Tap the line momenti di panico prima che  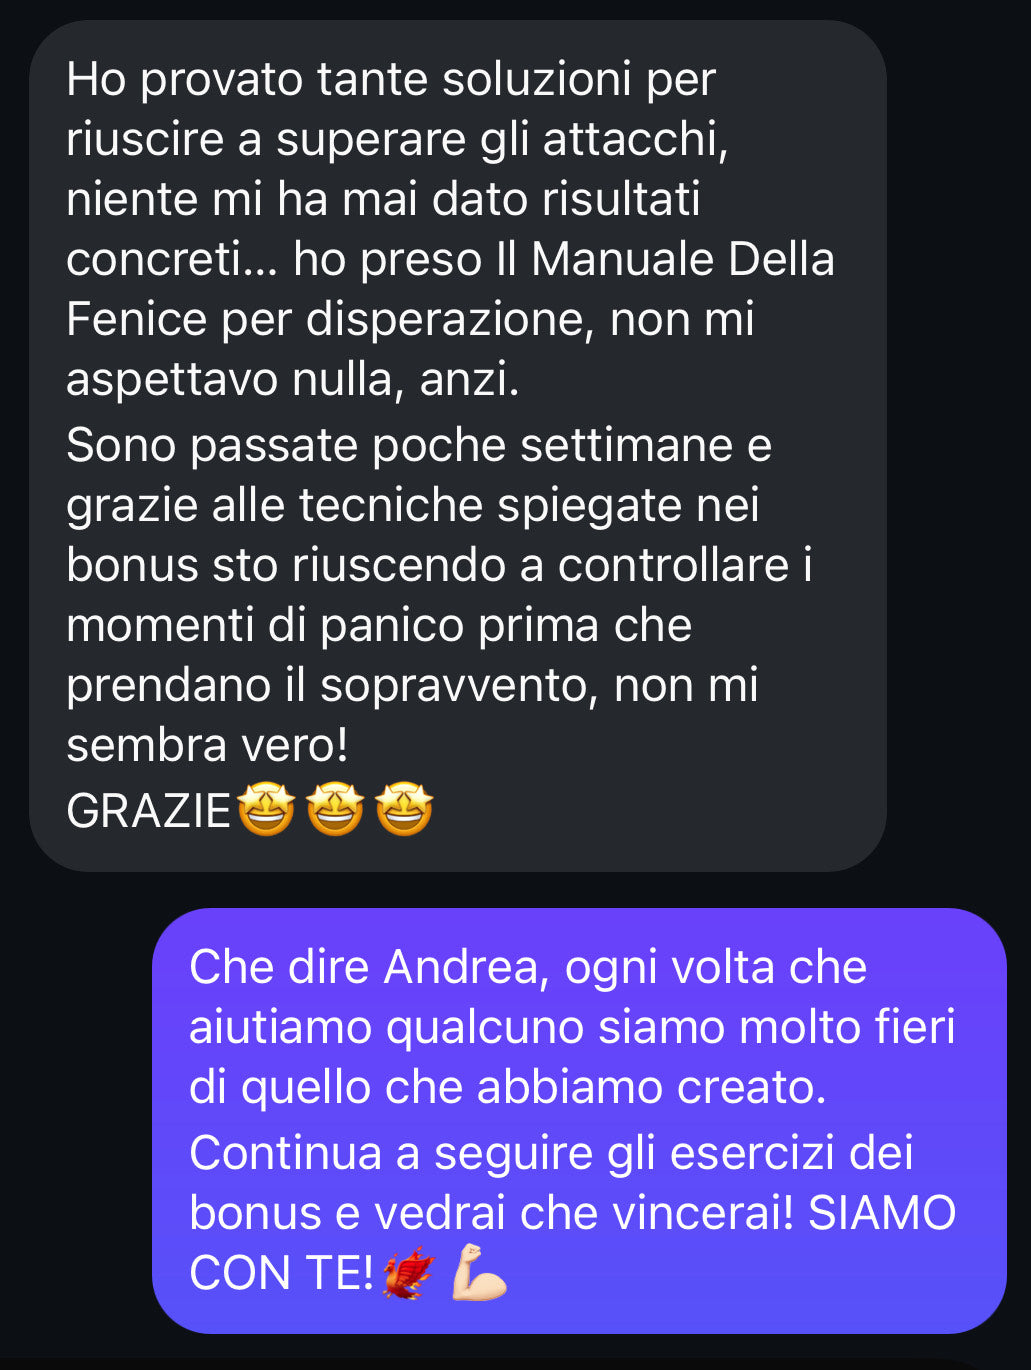379,626
